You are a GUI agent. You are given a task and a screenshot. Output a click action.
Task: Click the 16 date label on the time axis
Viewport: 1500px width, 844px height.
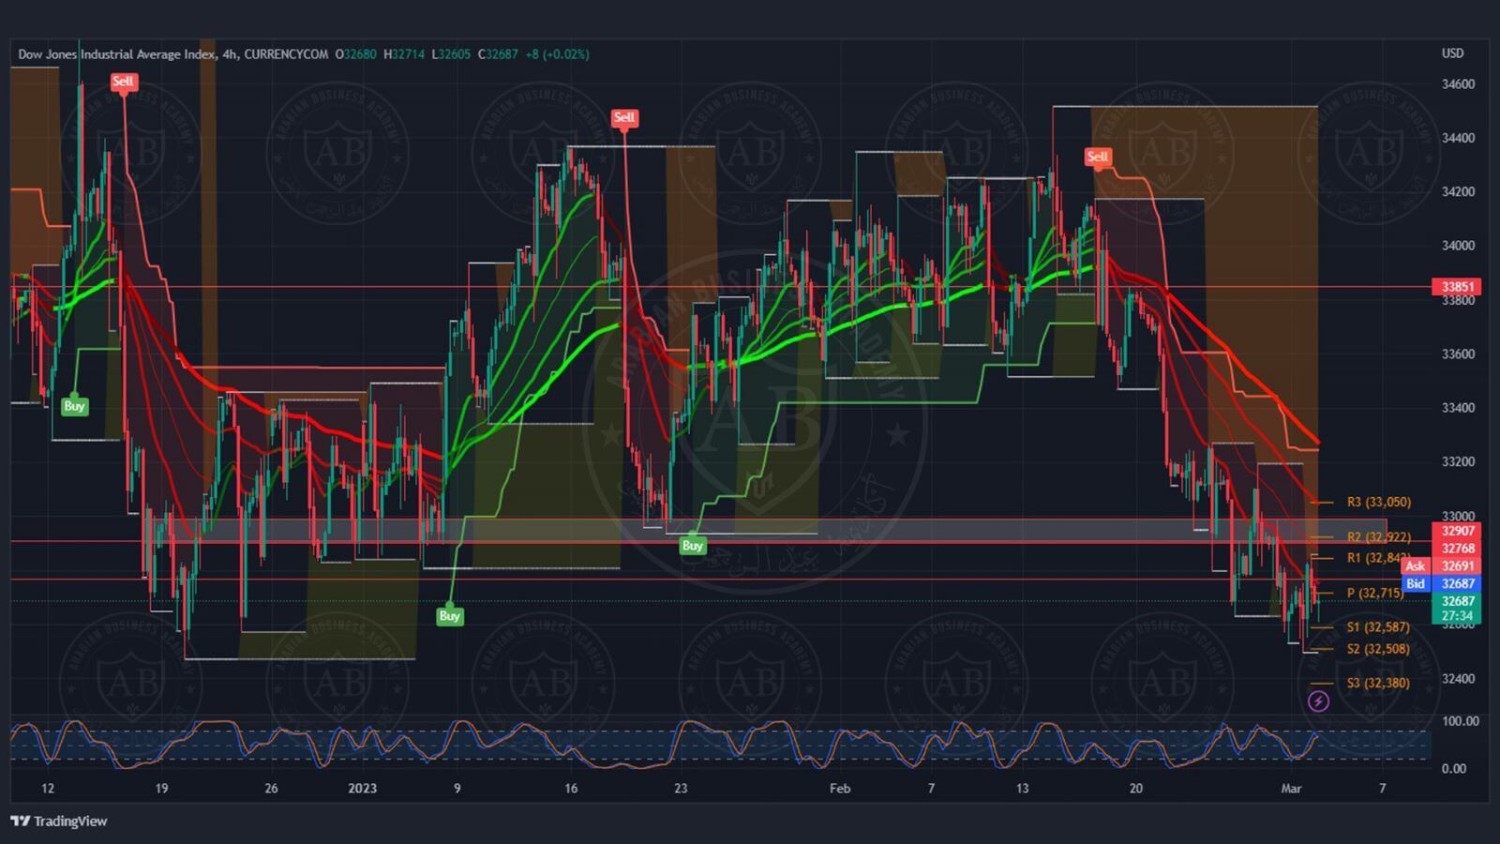coord(571,788)
